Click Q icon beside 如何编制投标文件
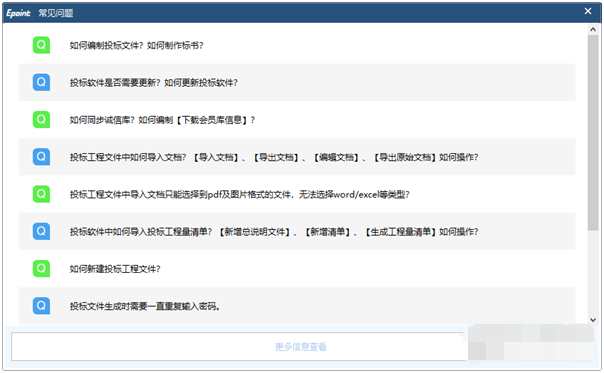 (x=41, y=45)
